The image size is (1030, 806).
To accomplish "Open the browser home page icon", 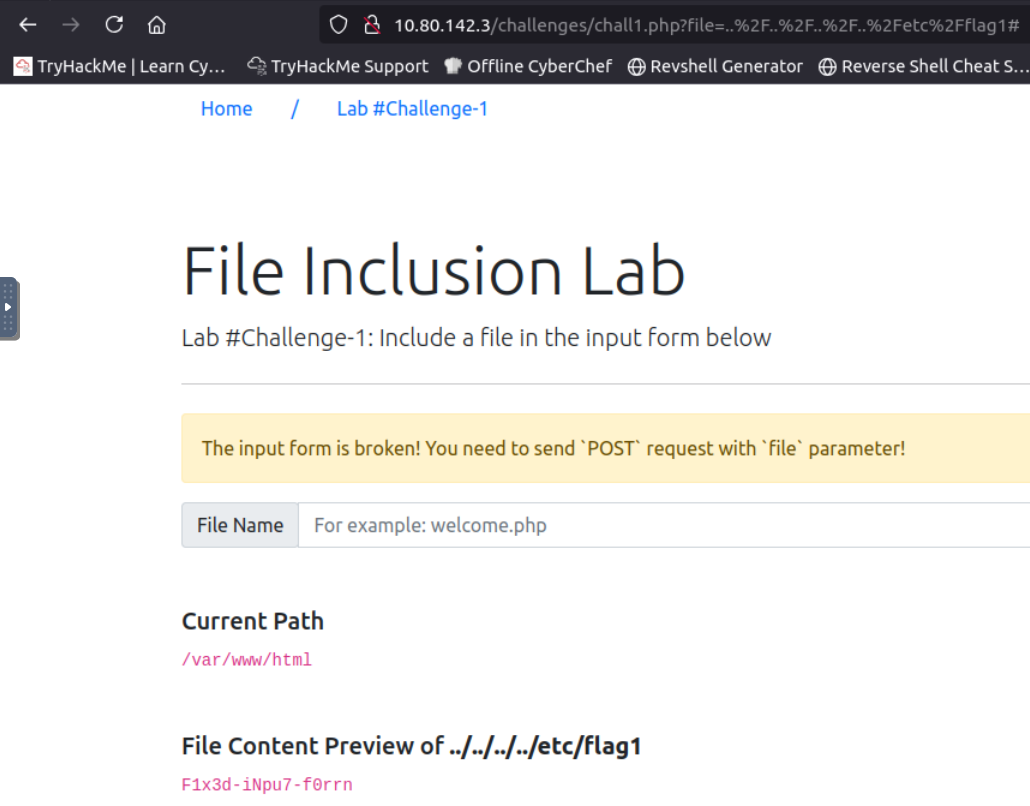I will click(156, 25).
